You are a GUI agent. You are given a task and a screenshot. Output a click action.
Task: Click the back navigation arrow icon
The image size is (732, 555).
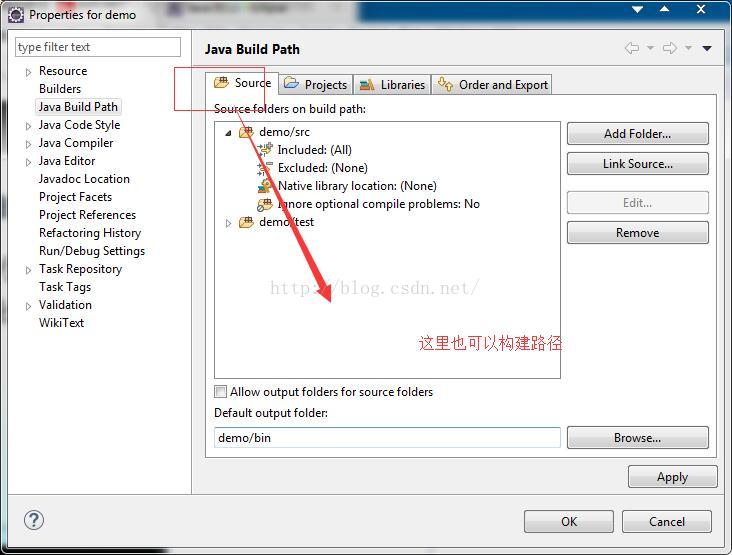(x=632, y=48)
